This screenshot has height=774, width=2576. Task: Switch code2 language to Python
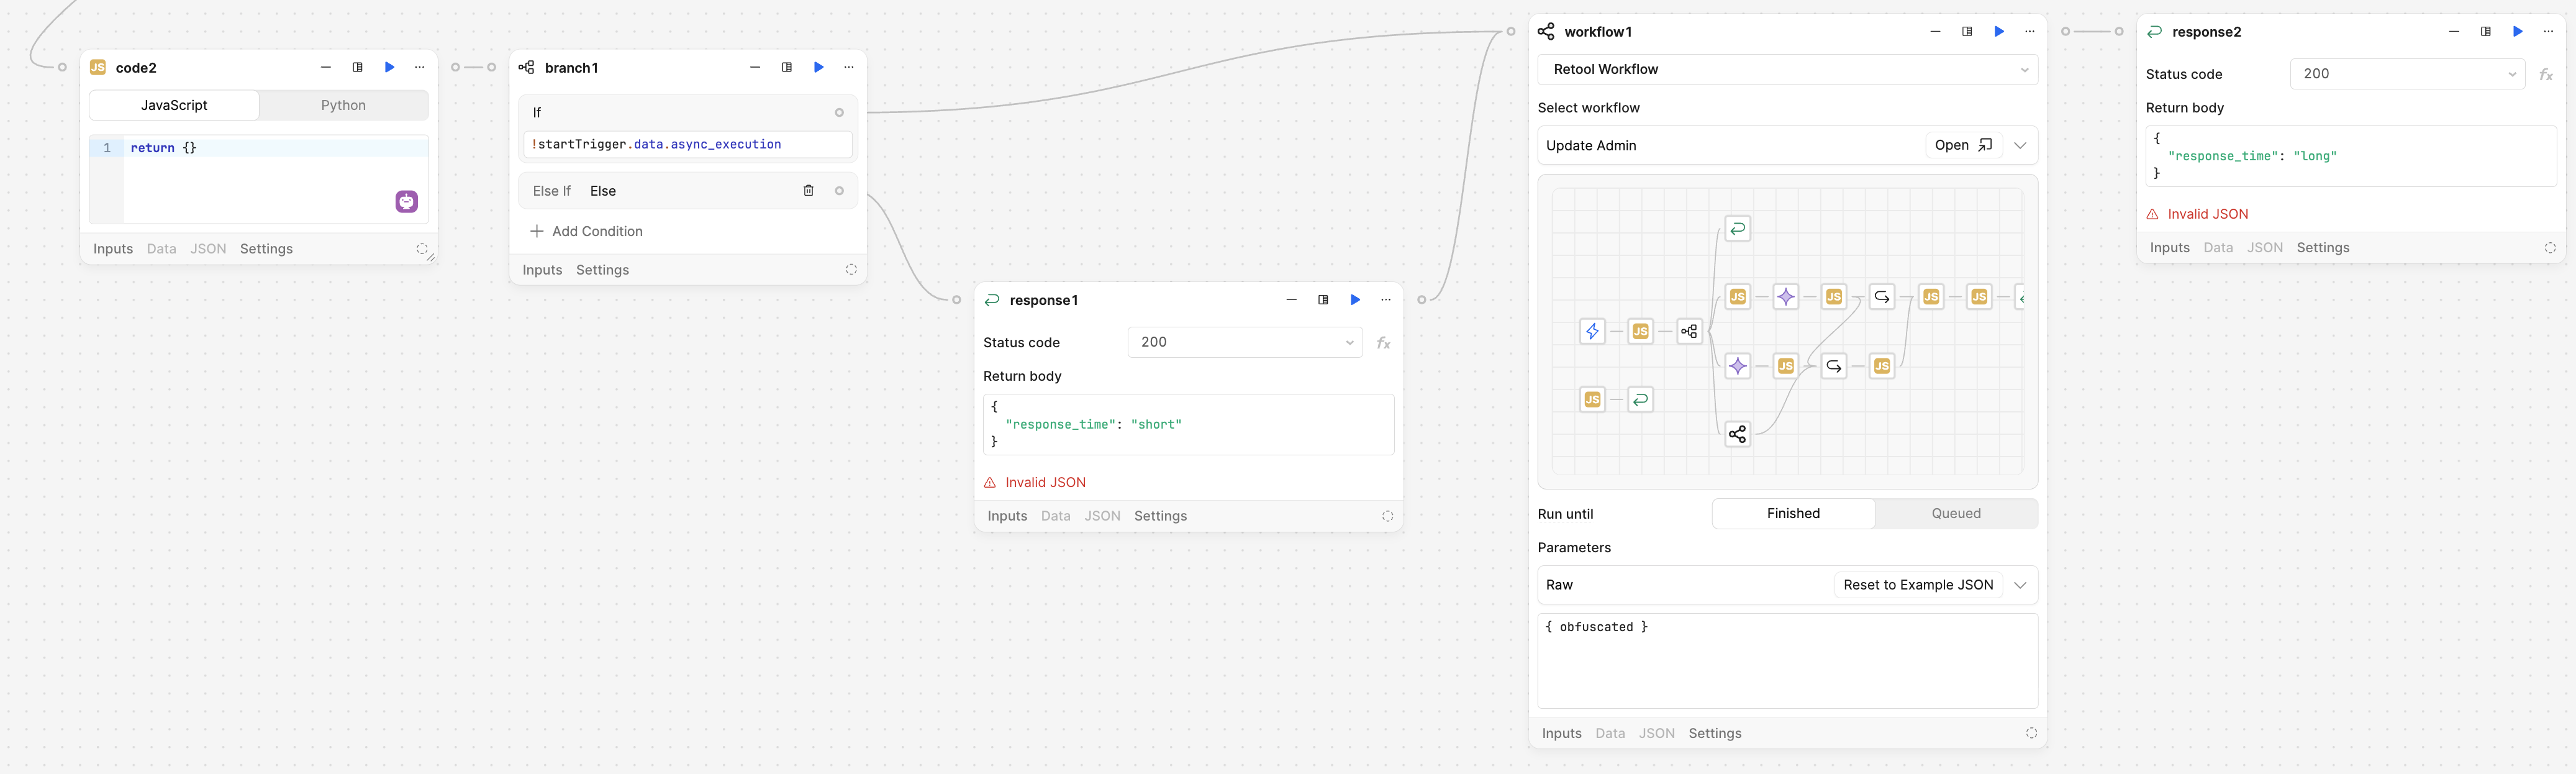point(343,105)
